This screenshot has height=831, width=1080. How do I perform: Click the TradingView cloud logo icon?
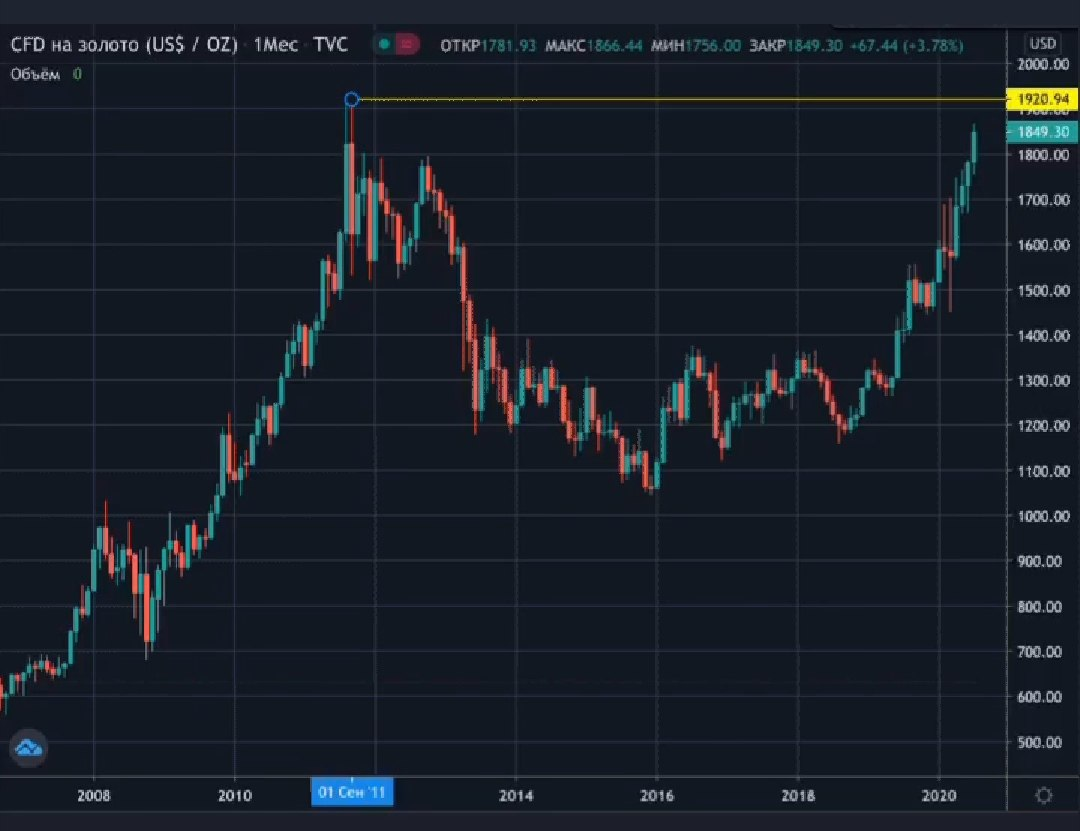[x=28, y=748]
